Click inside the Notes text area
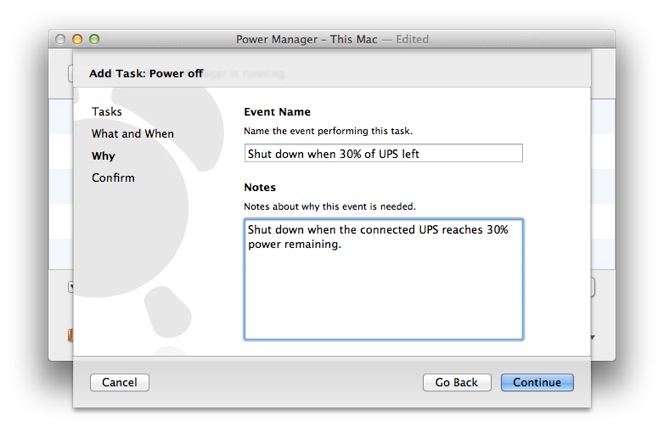Viewport: 664px width, 428px height. click(x=383, y=279)
